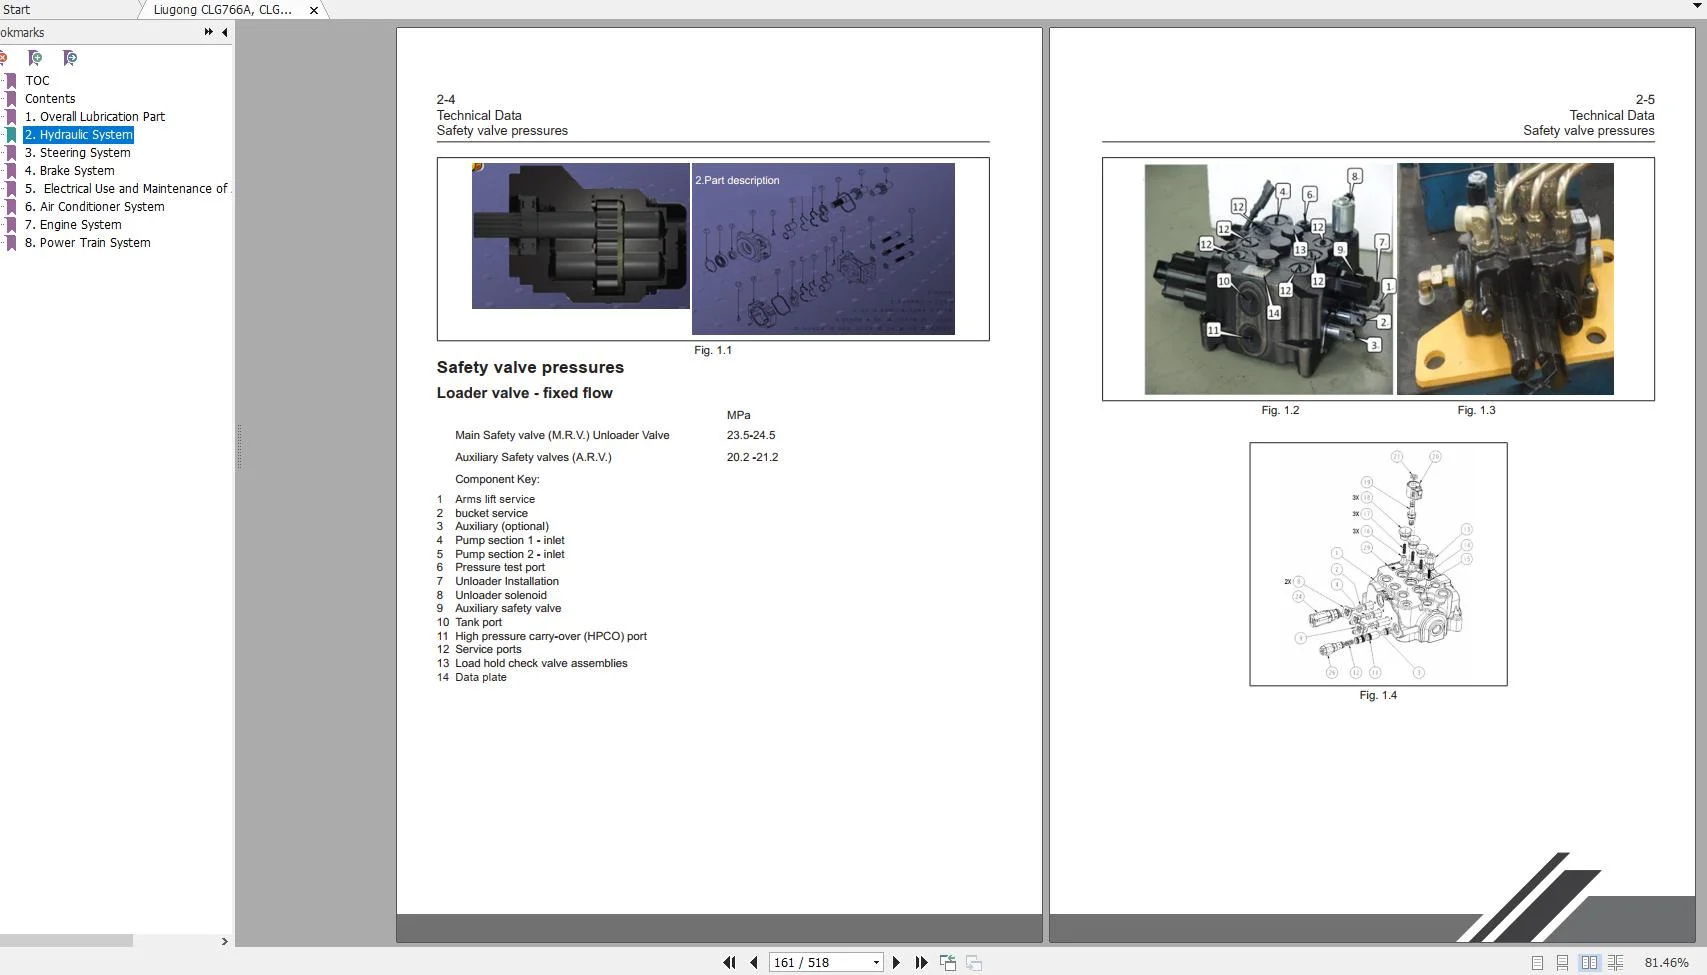The height and width of the screenshot is (975, 1707).
Task: Select the Liugong CLG766A document tab
Action: [222, 10]
